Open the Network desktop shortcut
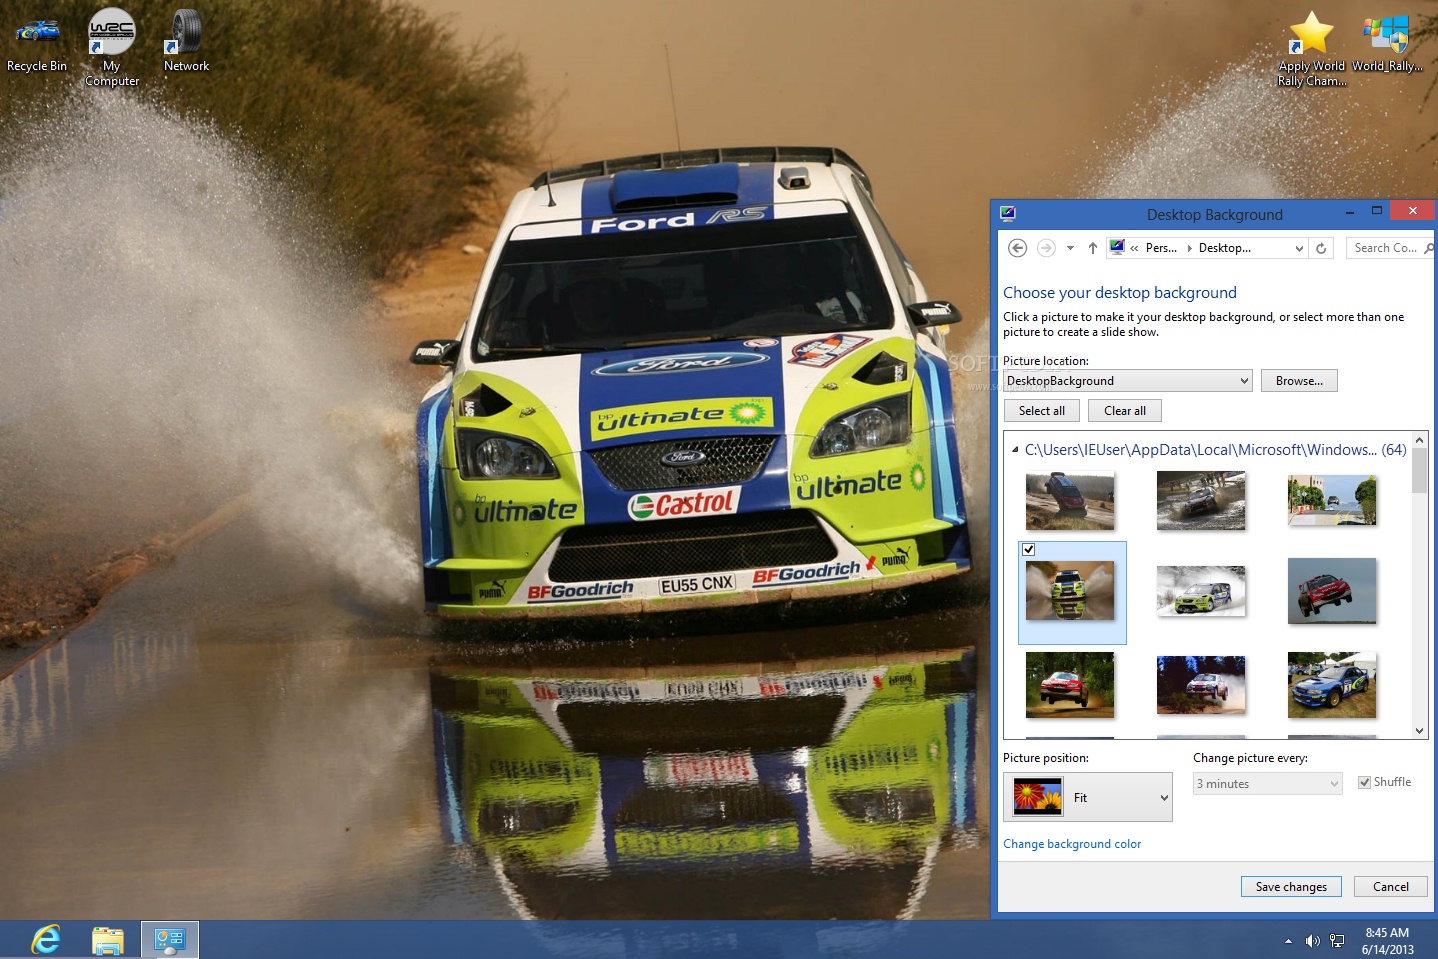The width and height of the screenshot is (1438, 959). point(186,41)
